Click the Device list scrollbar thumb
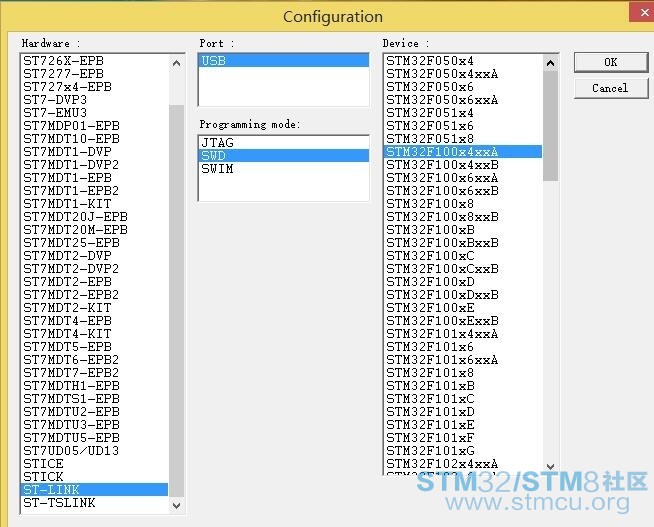This screenshot has height=527, width=654. [550, 126]
